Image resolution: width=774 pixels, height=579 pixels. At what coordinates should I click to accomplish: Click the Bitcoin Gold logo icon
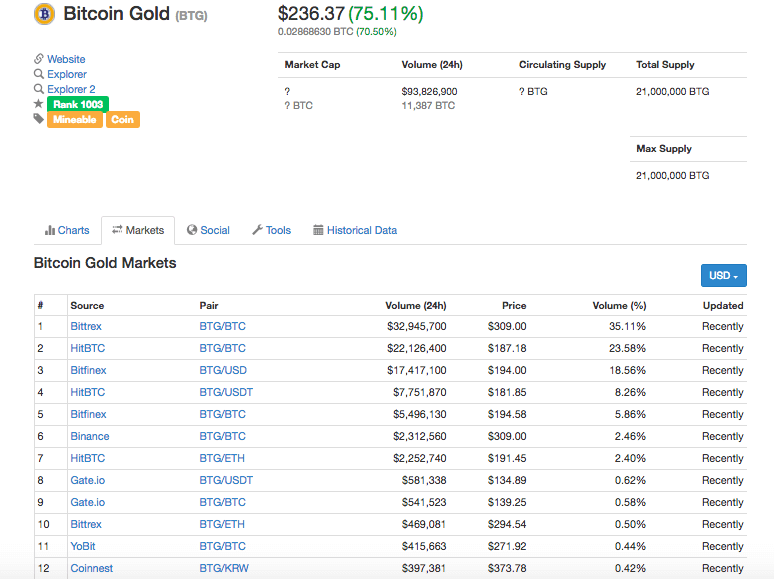[45, 14]
